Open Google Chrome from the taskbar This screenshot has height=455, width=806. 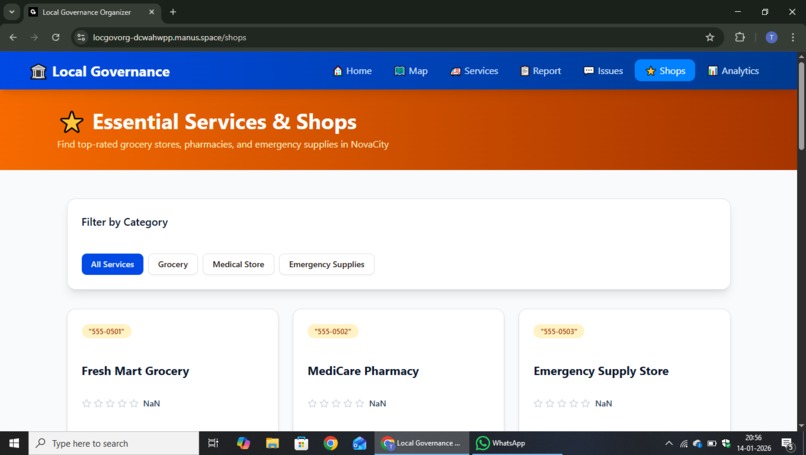(x=331, y=443)
